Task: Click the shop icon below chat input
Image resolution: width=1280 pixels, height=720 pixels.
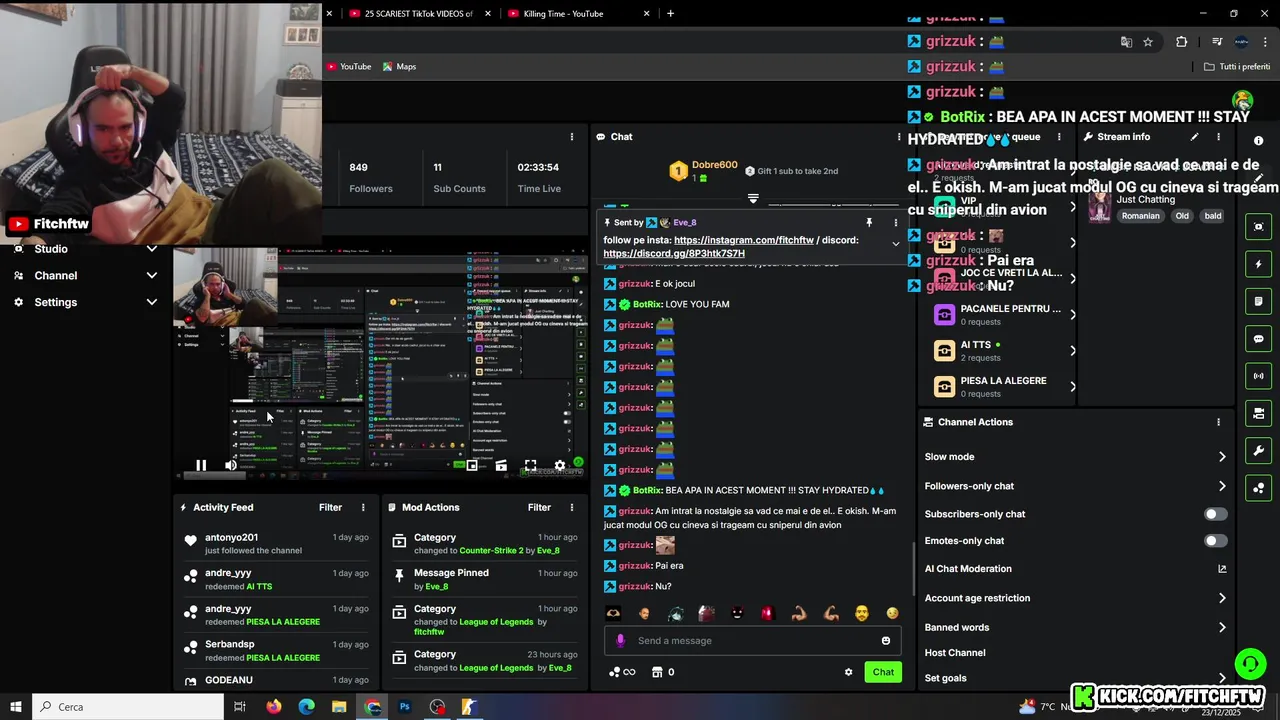Action: (x=657, y=672)
